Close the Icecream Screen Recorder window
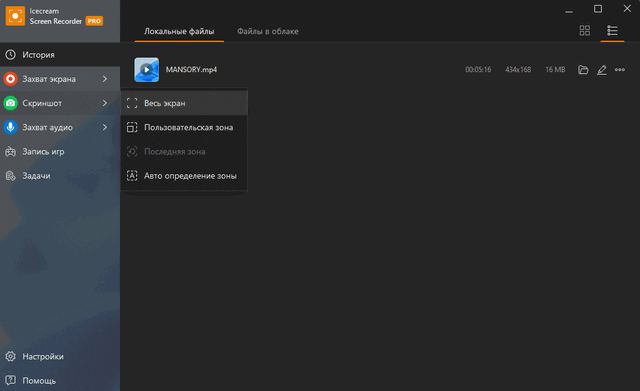Image resolution: width=640 pixels, height=391 pixels. [627, 9]
